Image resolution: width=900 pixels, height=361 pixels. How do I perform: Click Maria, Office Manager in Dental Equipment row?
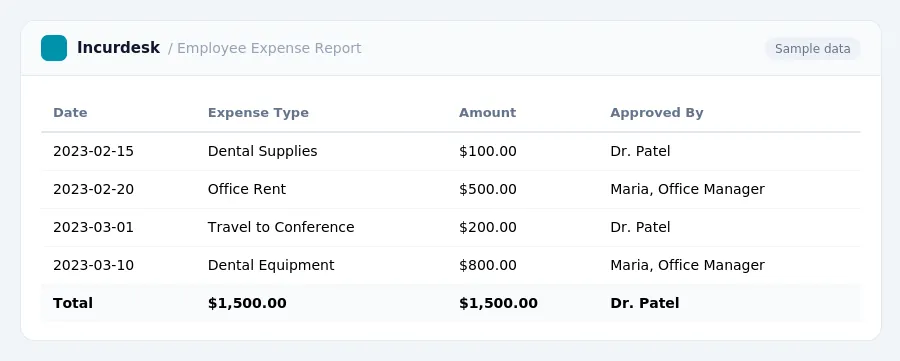(x=687, y=265)
